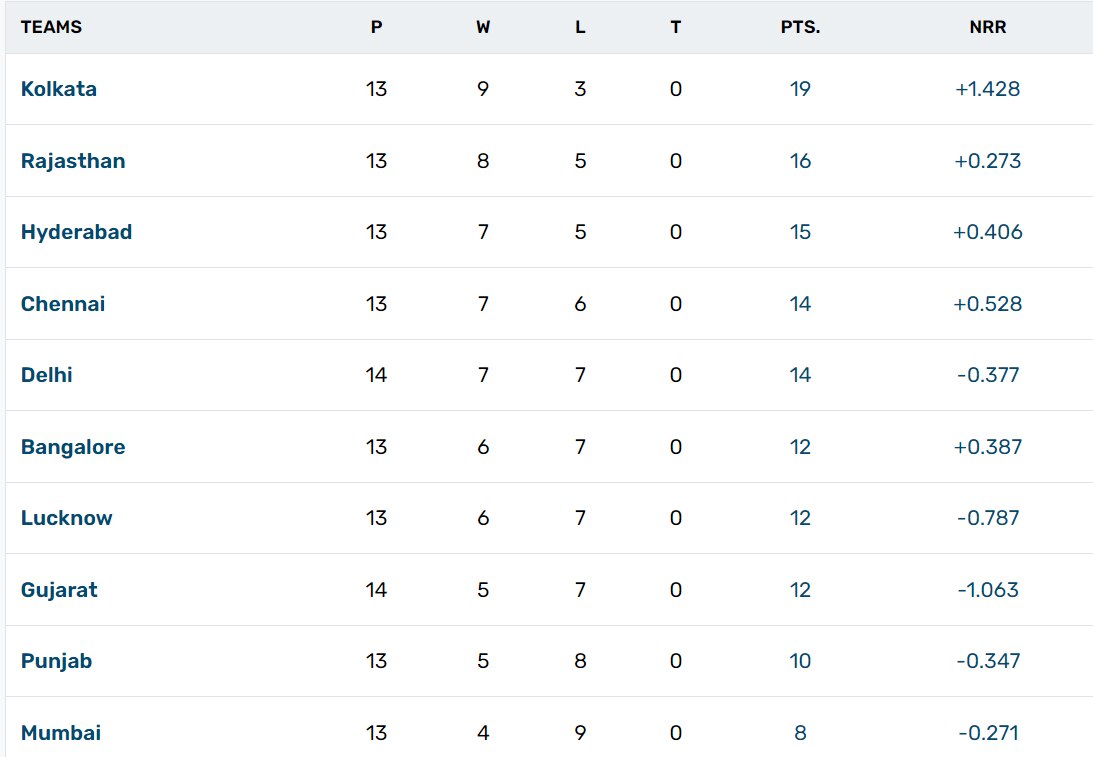Click the P played column header
Image resolution: width=1093 pixels, height=757 pixels.
pyautogui.click(x=376, y=27)
